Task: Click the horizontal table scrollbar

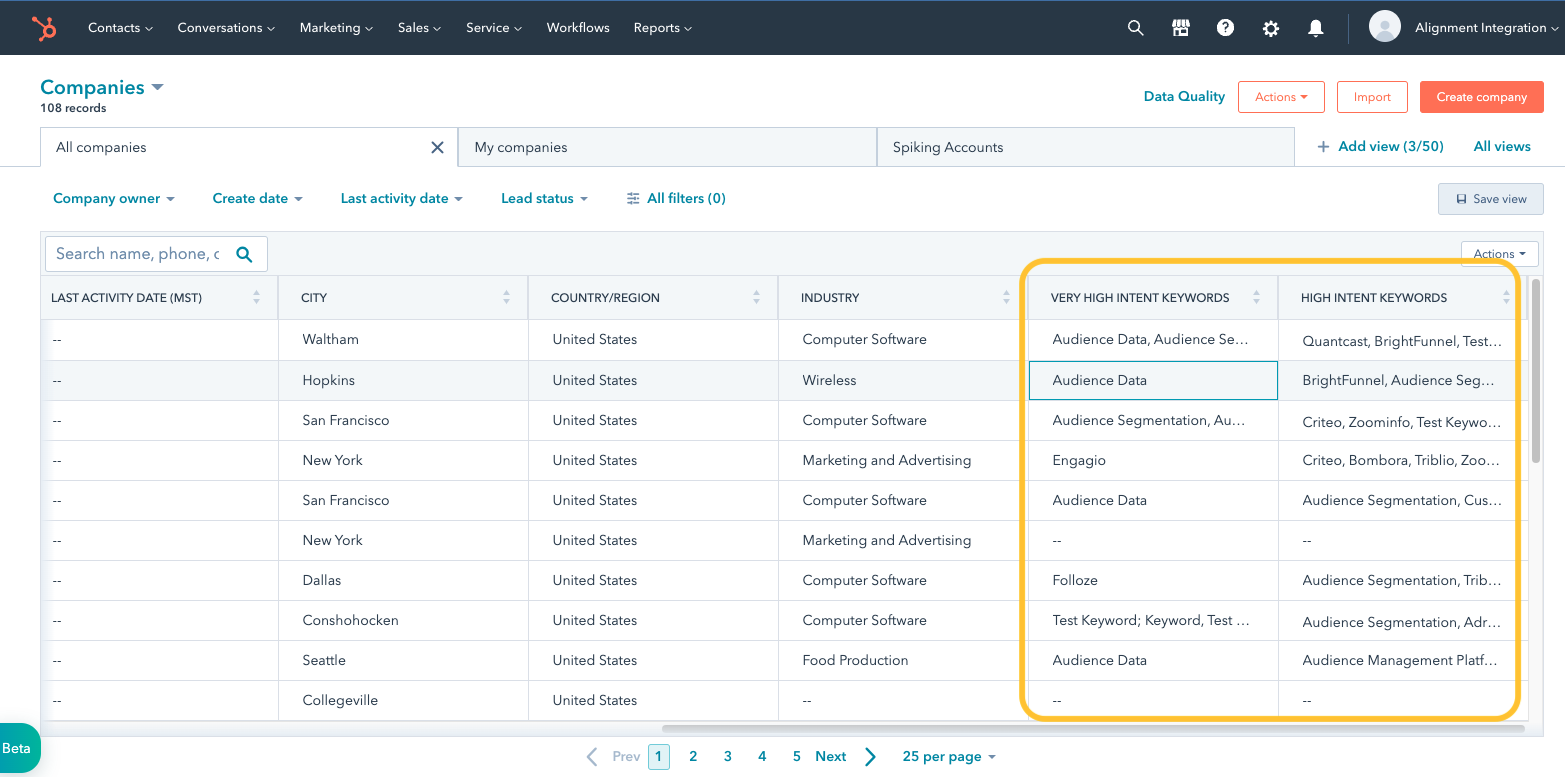Action: [1092, 729]
